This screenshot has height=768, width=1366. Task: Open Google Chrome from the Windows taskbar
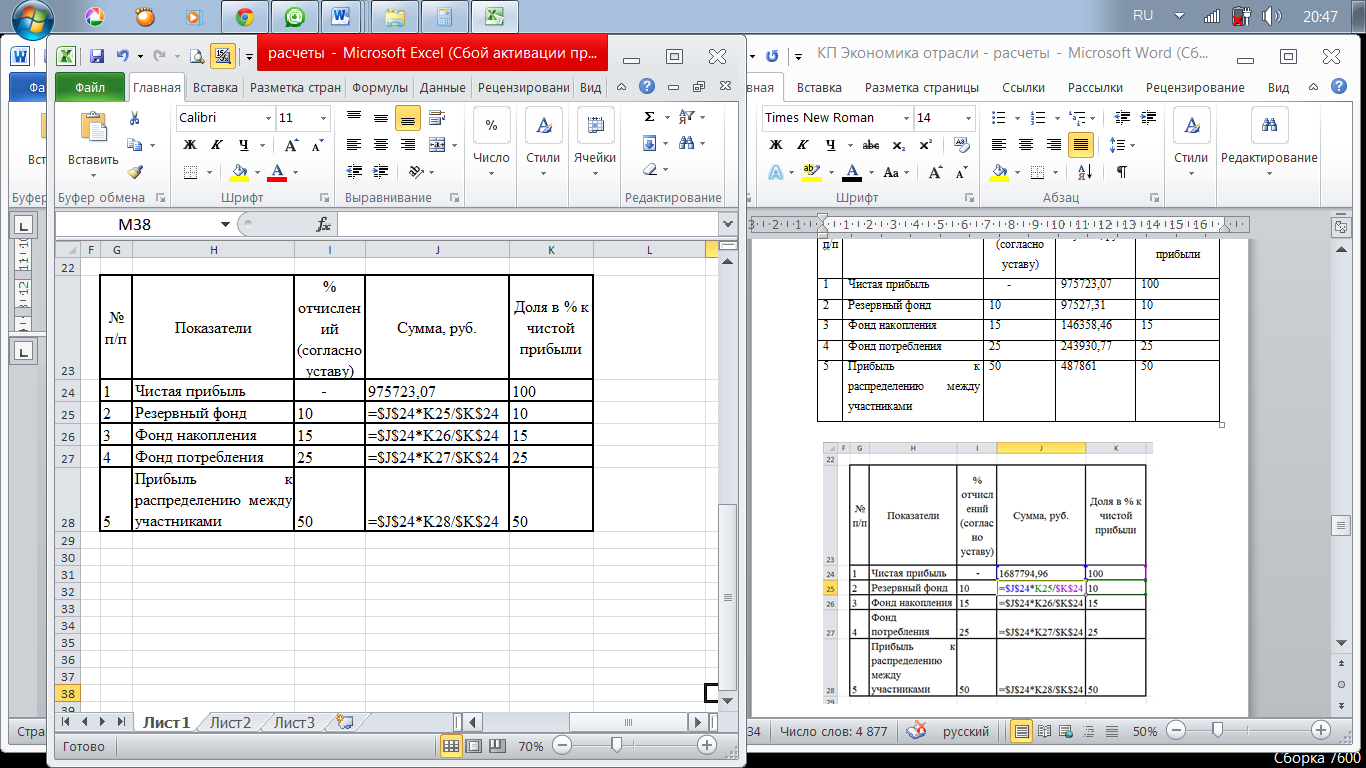[x=243, y=17]
